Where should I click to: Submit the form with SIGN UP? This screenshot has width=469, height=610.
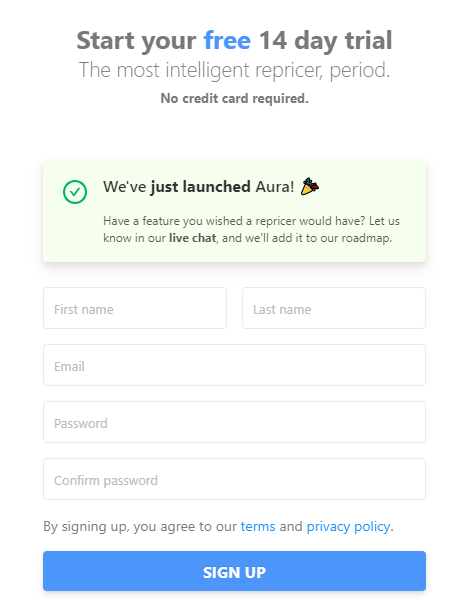click(234, 571)
